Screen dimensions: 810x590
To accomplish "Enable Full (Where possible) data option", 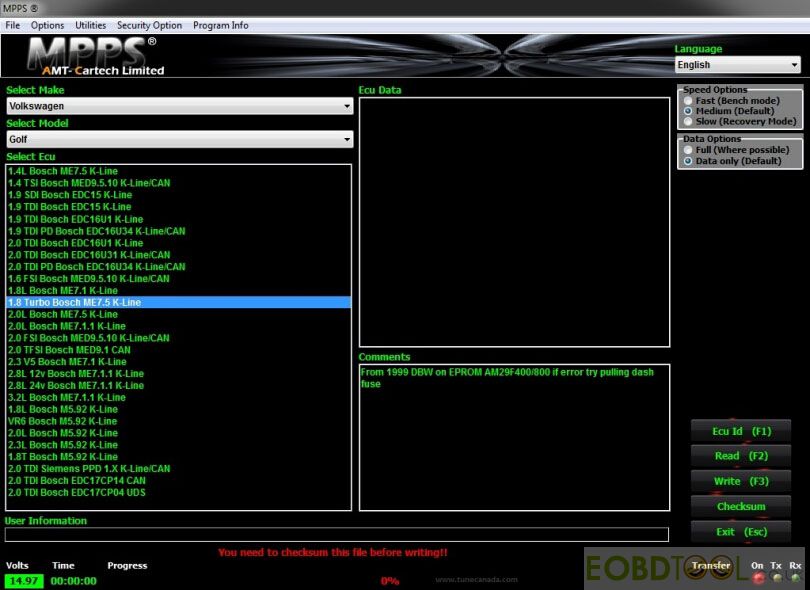I will 688,150.
